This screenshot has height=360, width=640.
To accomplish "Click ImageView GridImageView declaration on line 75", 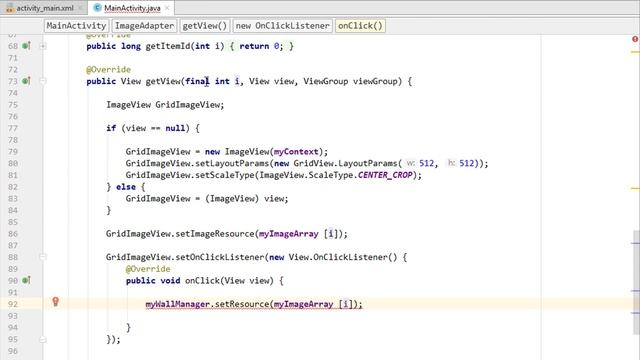I will [165, 105].
